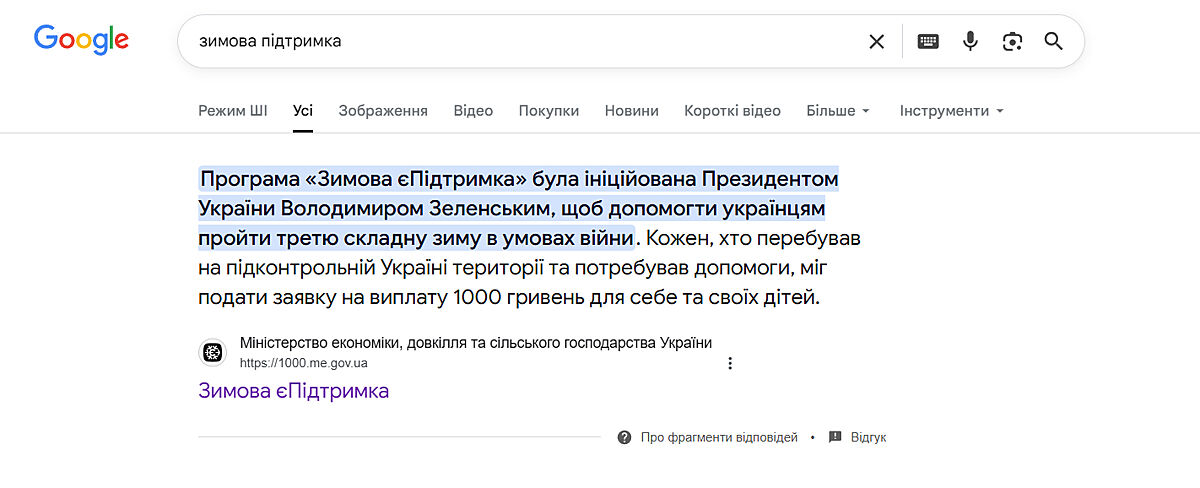Screen dimensions: 1200x488
Task: Open the Зображення tab
Action: (383, 111)
